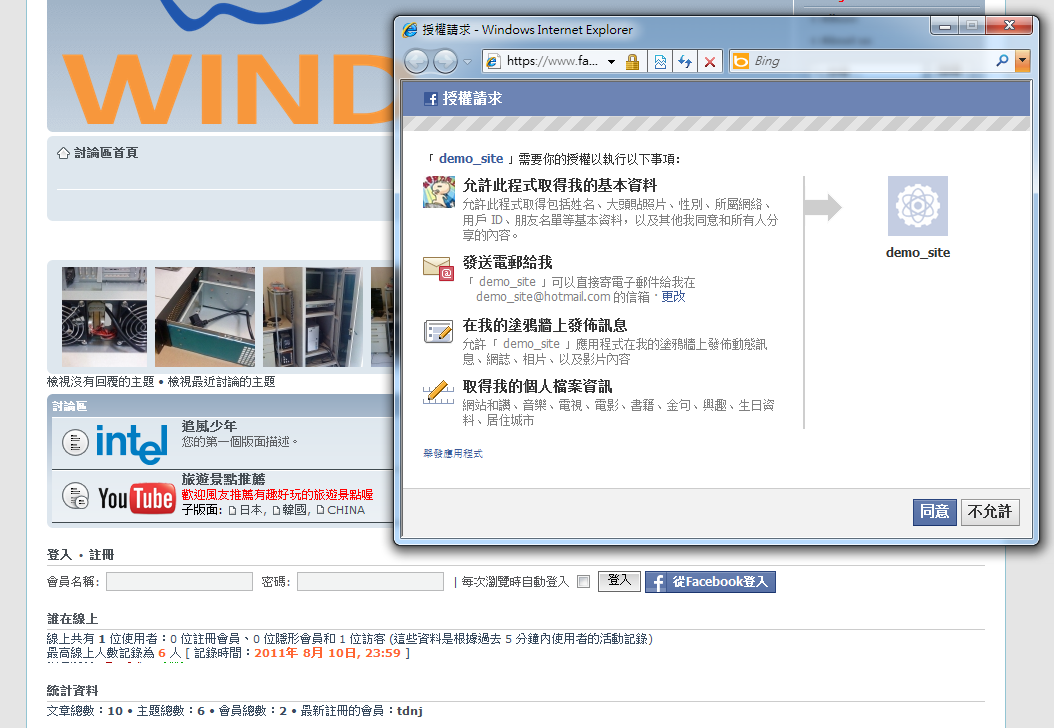This screenshot has height=728, width=1054.
Task: Click the 舉發應用程式 report link
Action: [x=452, y=454]
